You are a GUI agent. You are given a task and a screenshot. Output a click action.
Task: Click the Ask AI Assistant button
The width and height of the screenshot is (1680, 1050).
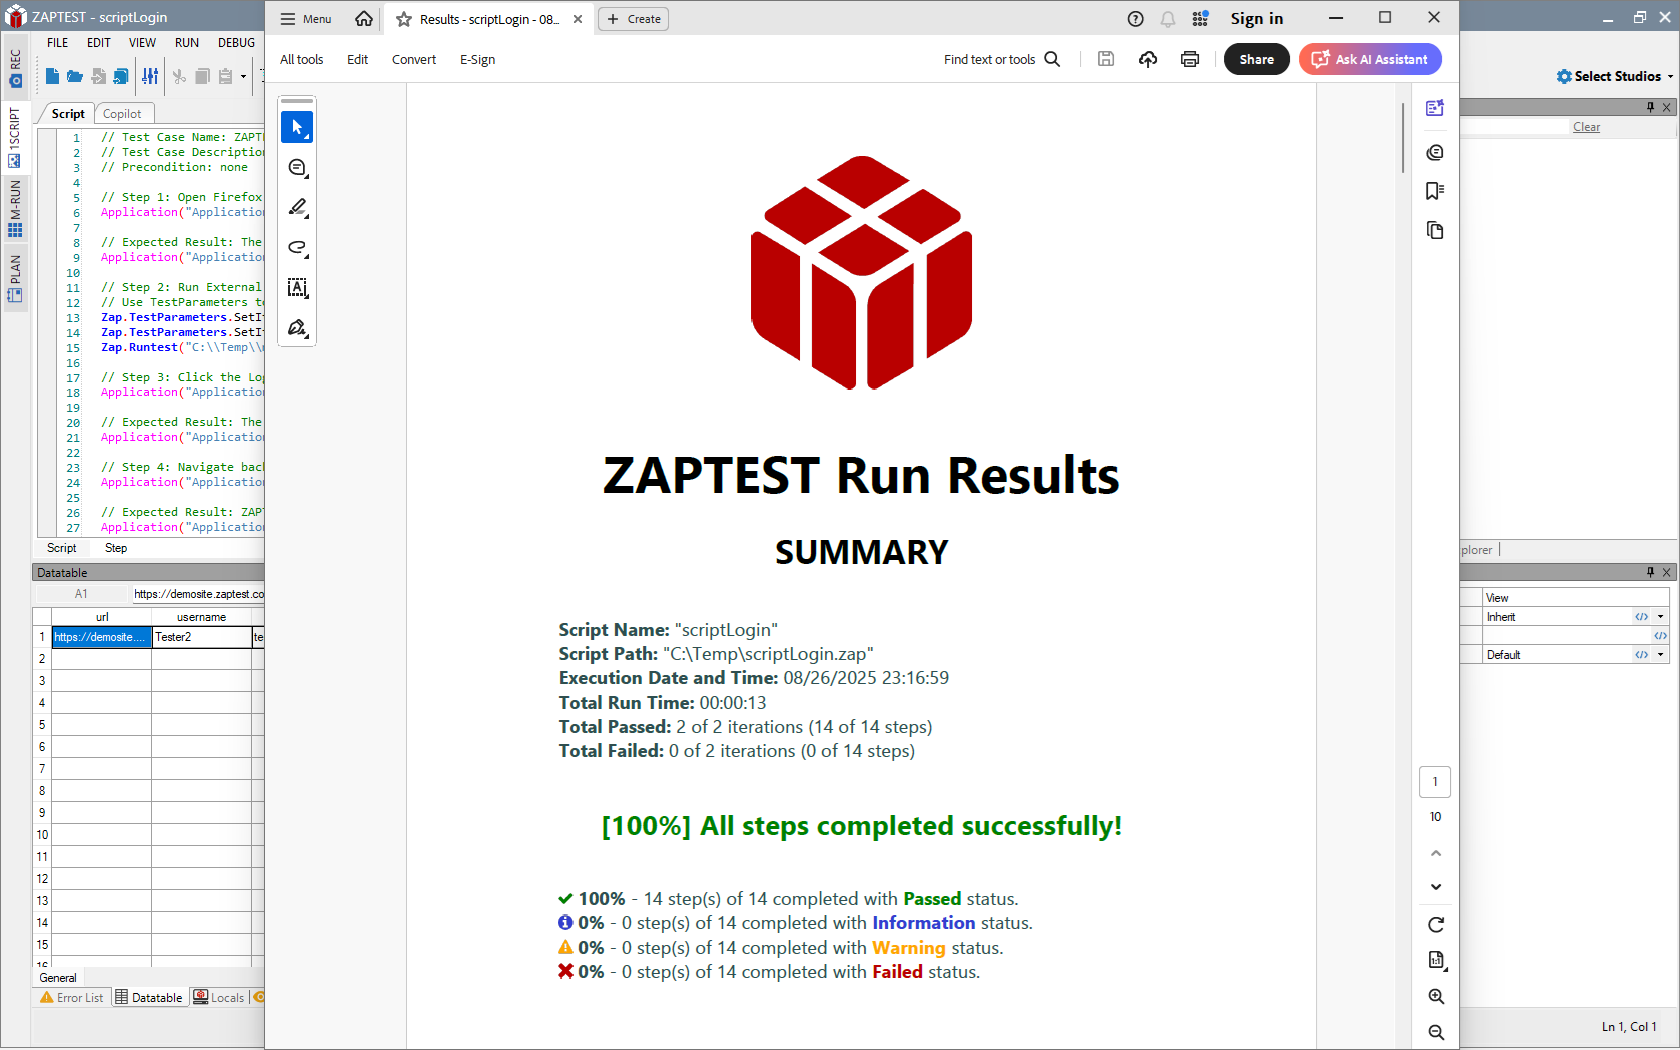(1370, 59)
